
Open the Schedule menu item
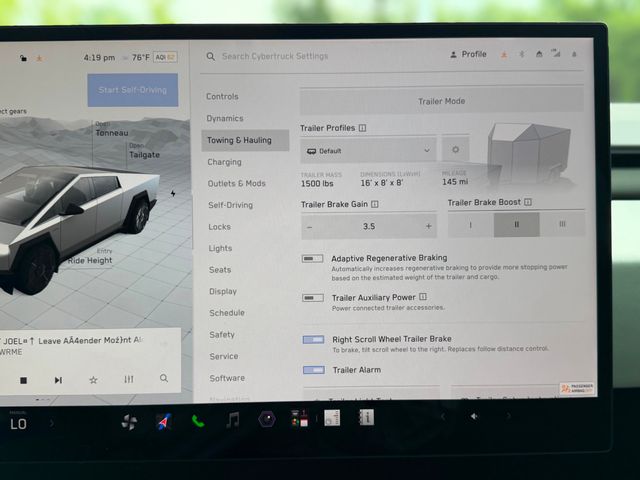coord(227,313)
